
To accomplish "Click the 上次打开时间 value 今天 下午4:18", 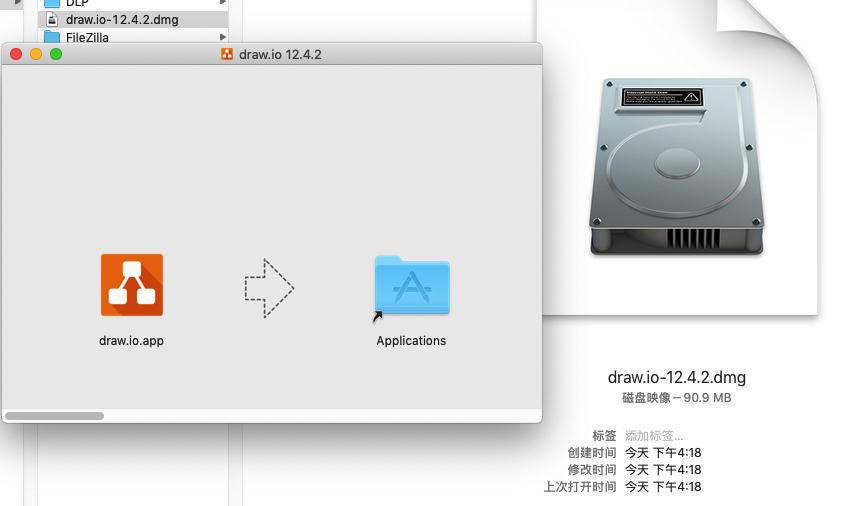I will [x=663, y=487].
